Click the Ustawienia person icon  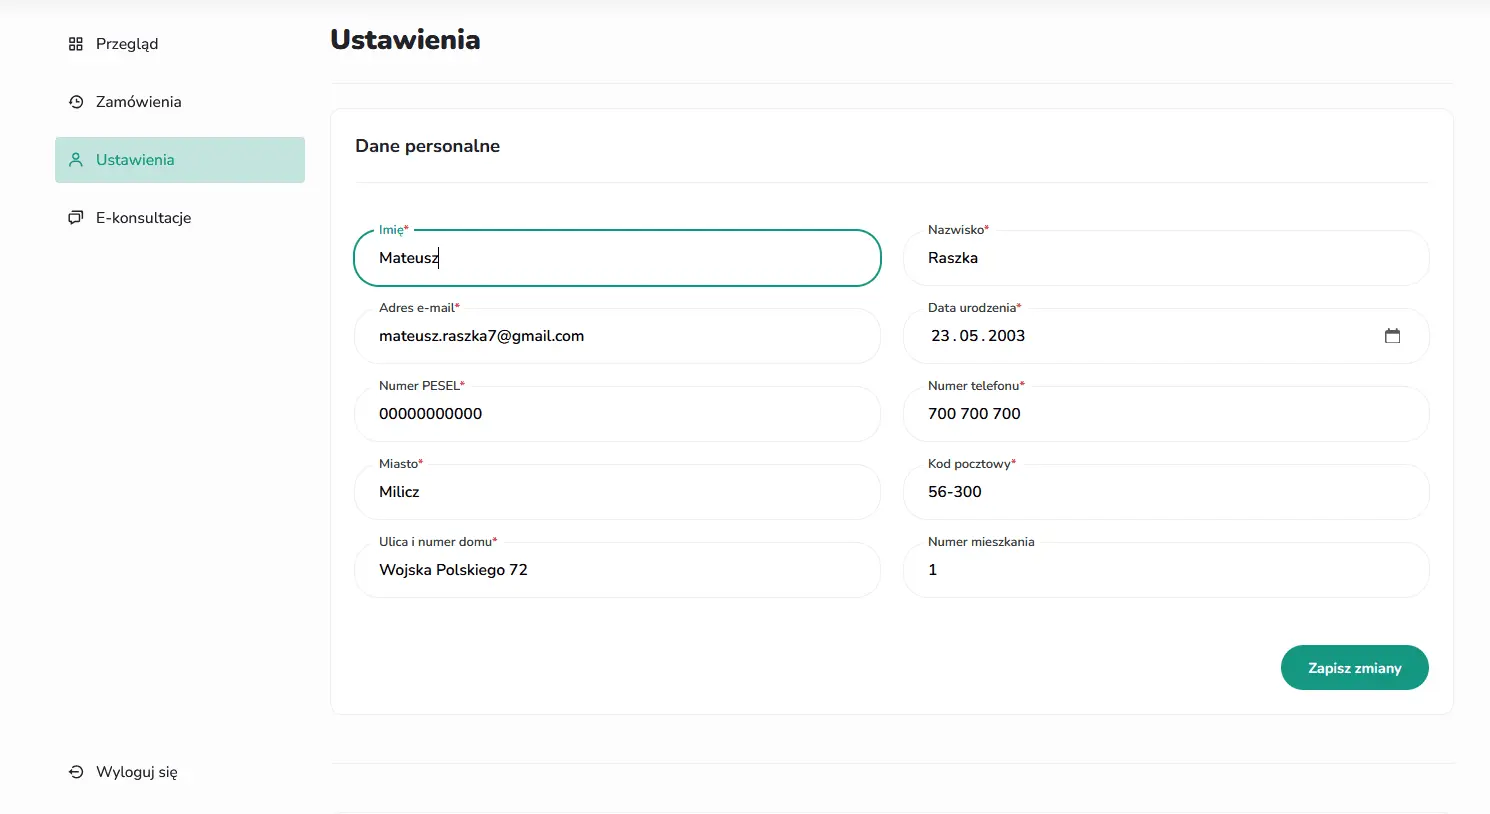coord(75,160)
